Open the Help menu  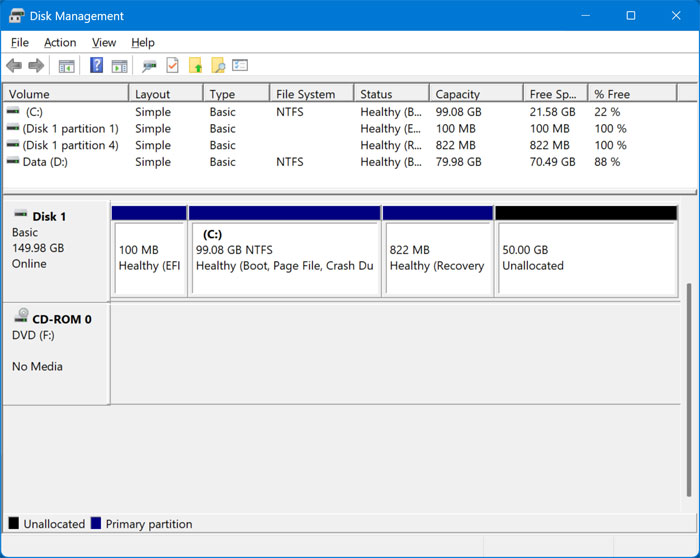[x=143, y=42]
